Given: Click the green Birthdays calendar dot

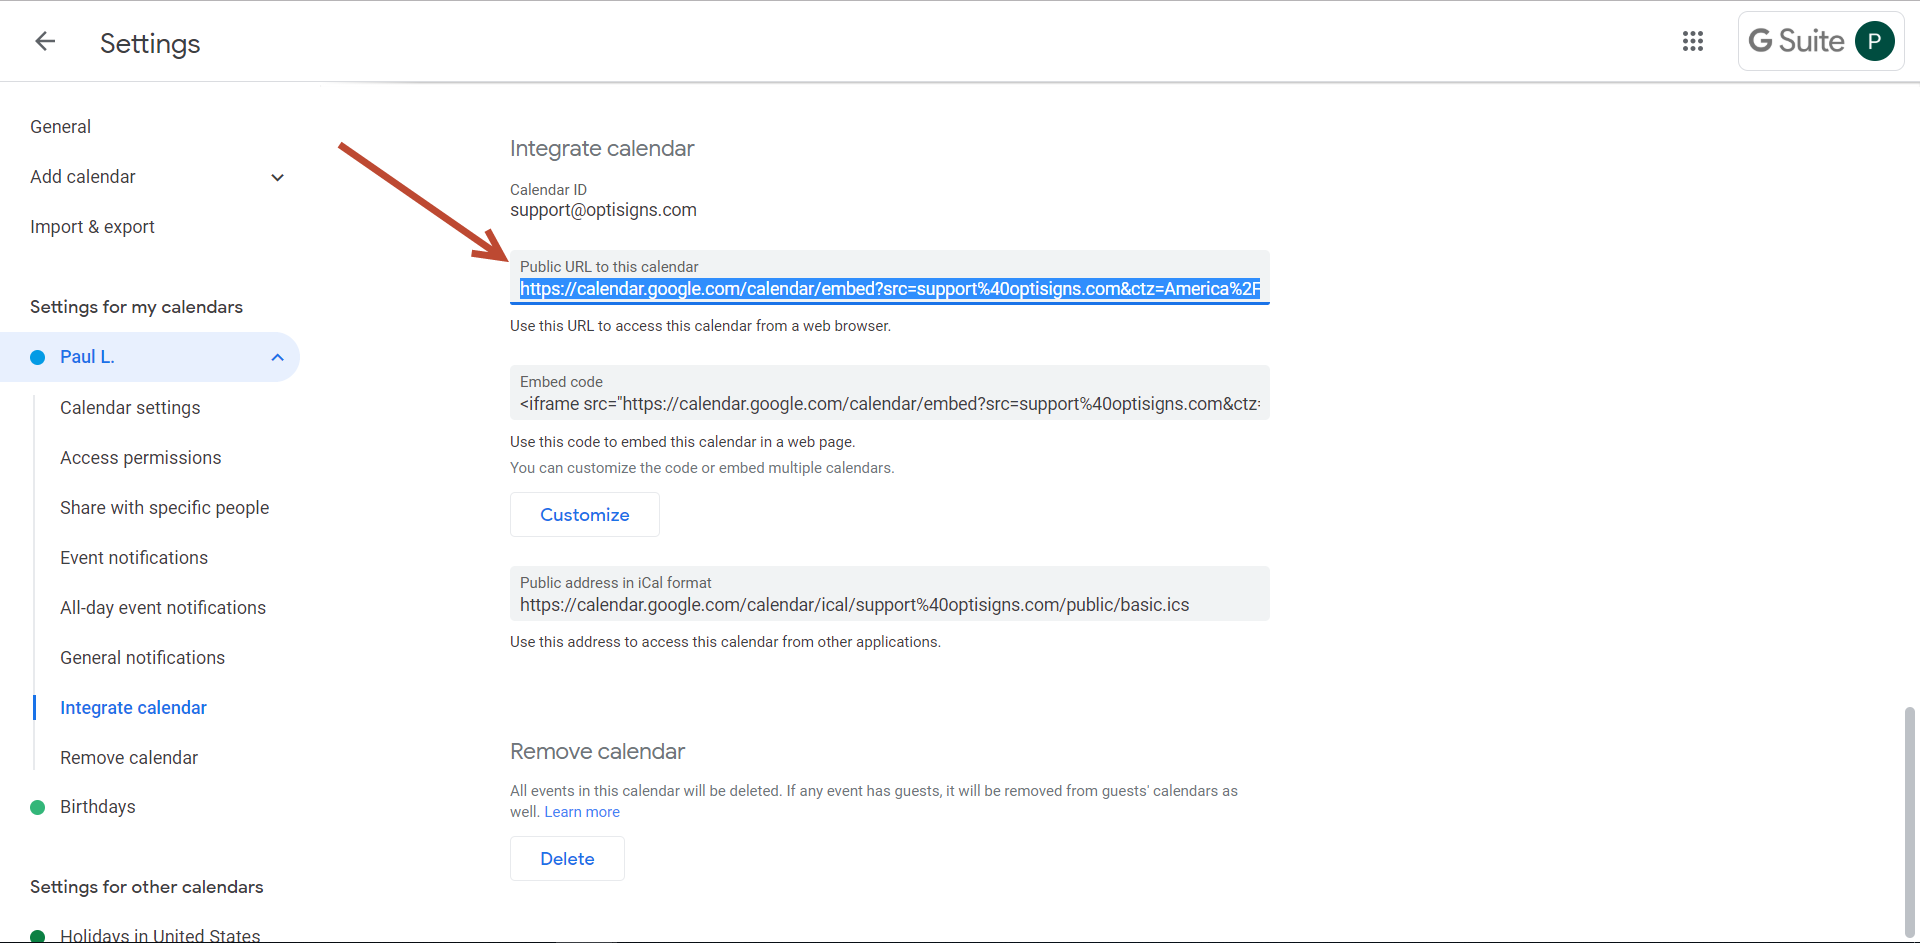Looking at the screenshot, I should (x=38, y=807).
